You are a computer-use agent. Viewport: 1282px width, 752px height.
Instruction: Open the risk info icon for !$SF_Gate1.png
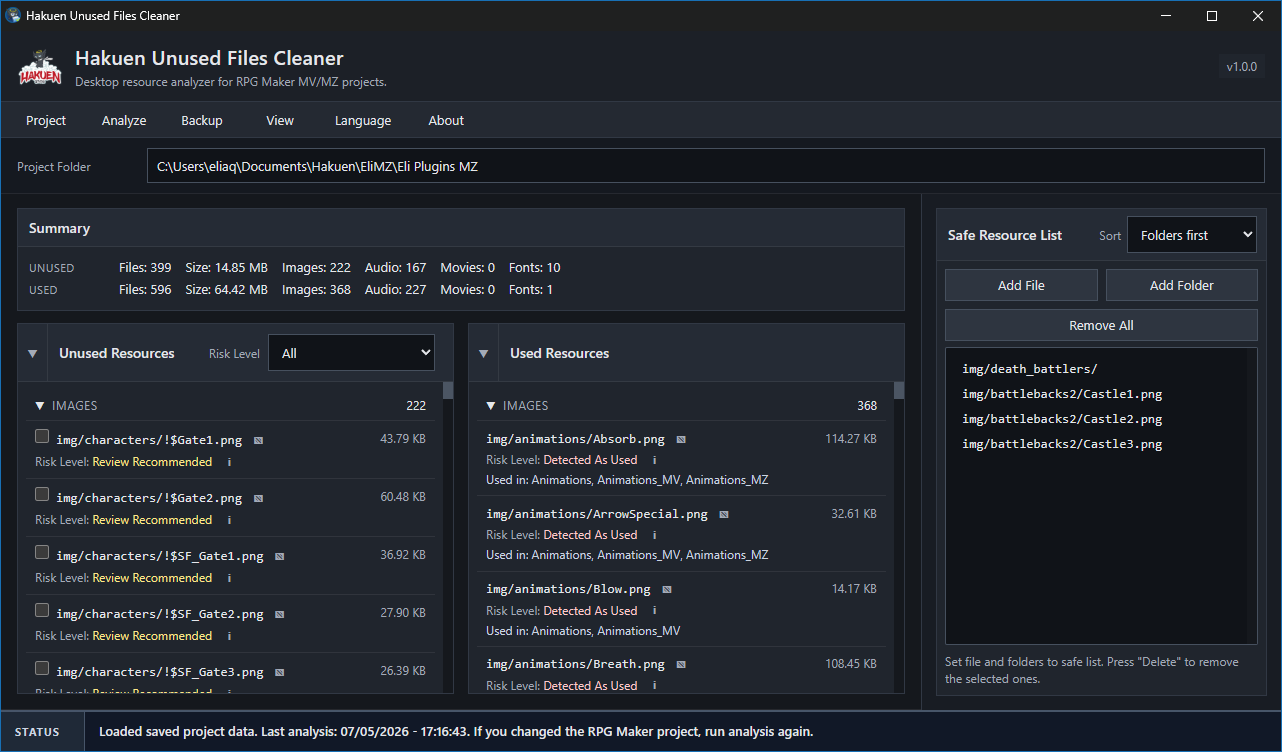229,578
